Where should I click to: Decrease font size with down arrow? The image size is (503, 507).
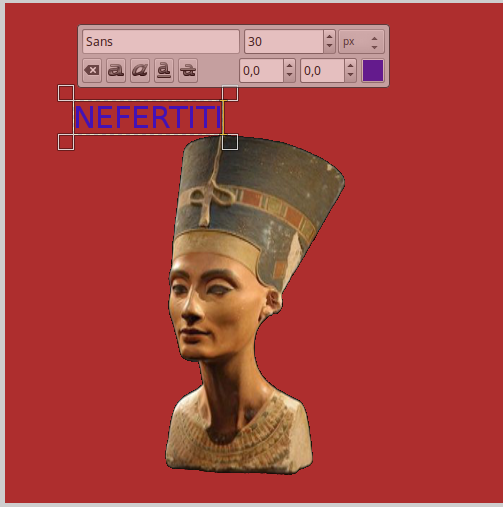329,47
